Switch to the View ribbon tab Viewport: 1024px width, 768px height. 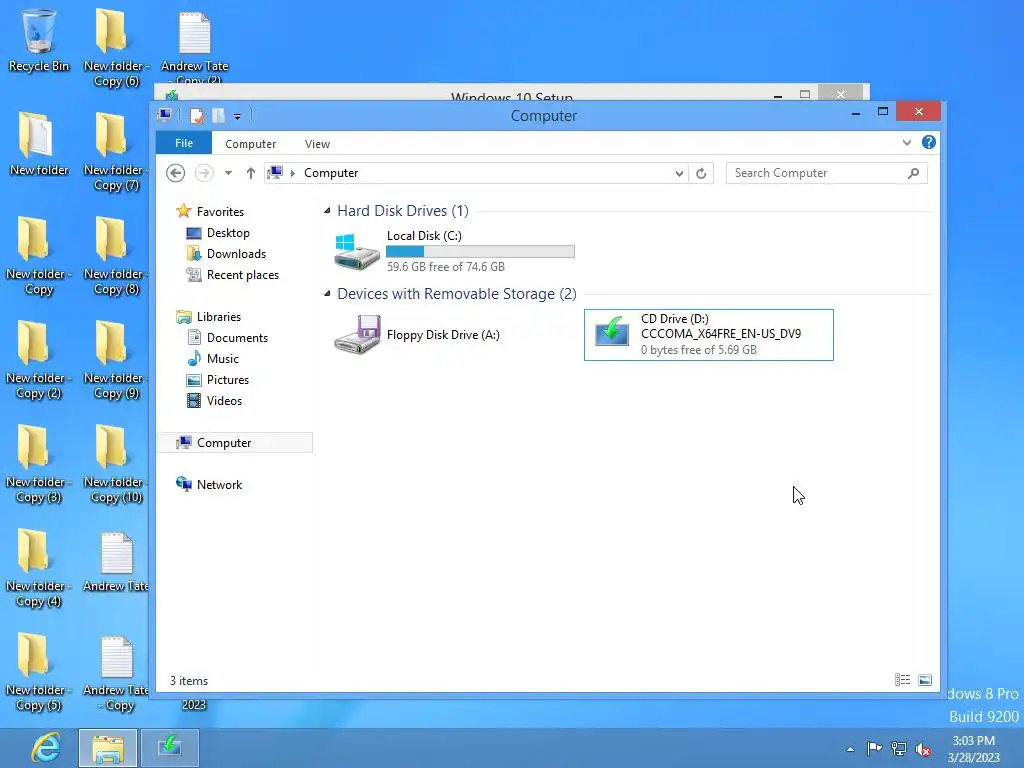tap(317, 144)
